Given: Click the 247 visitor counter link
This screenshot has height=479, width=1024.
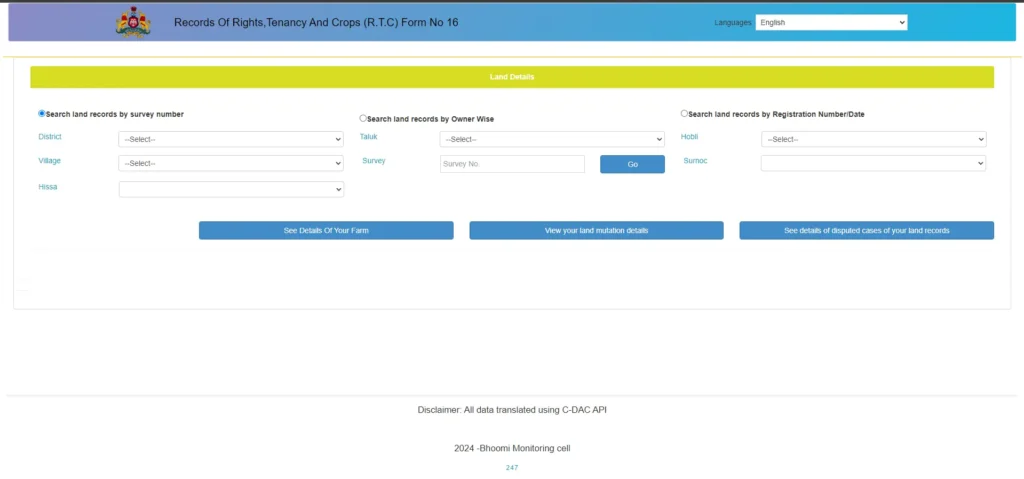Looking at the screenshot, I should pos(512,467).
